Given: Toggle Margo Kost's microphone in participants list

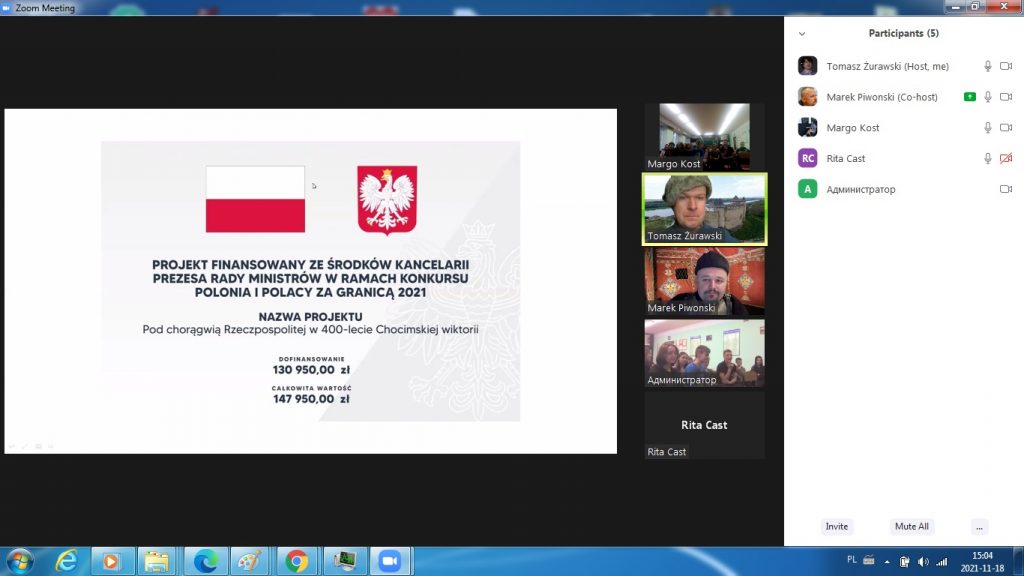Looking at the screenshot, I should click(988, 128).
